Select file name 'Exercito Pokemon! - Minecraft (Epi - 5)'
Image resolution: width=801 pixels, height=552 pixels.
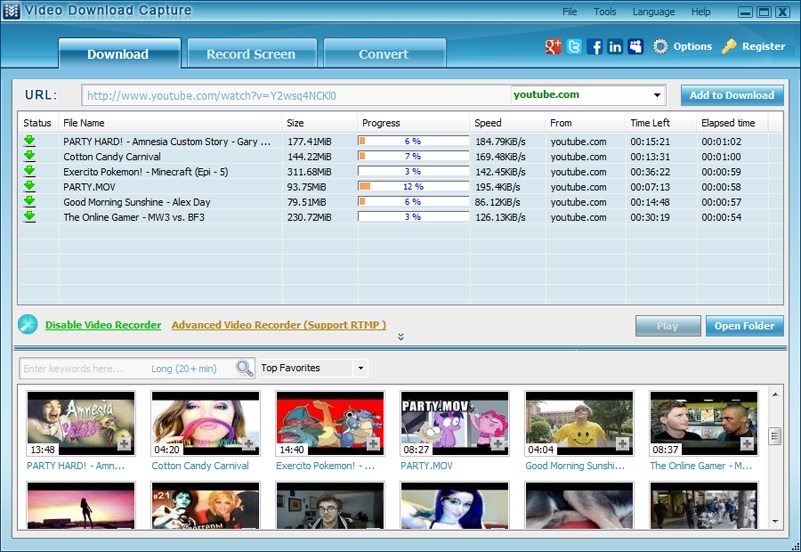click(x=146, y=172)
